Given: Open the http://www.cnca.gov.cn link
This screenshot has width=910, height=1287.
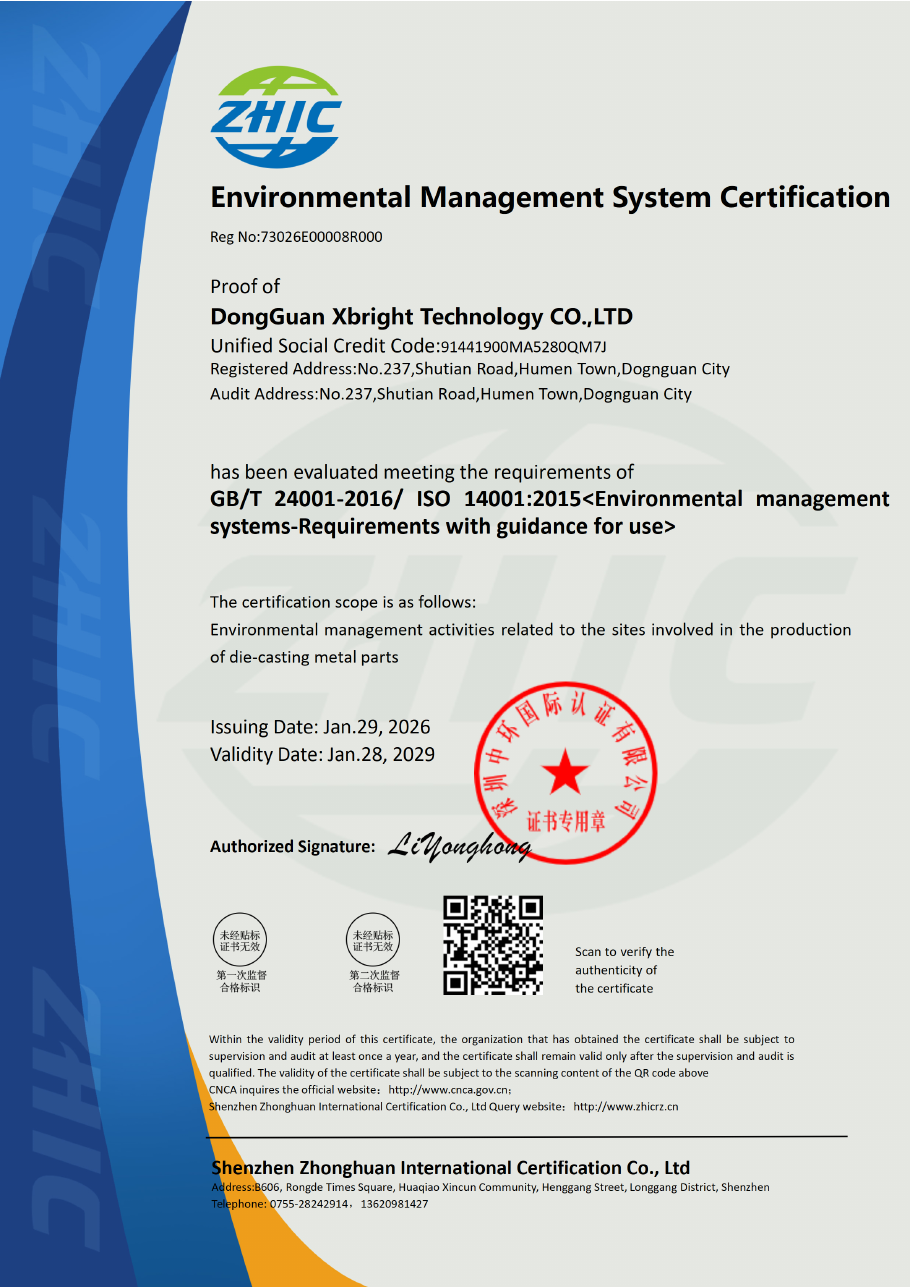Looking at the screenshot, I should click(449, 1090).
